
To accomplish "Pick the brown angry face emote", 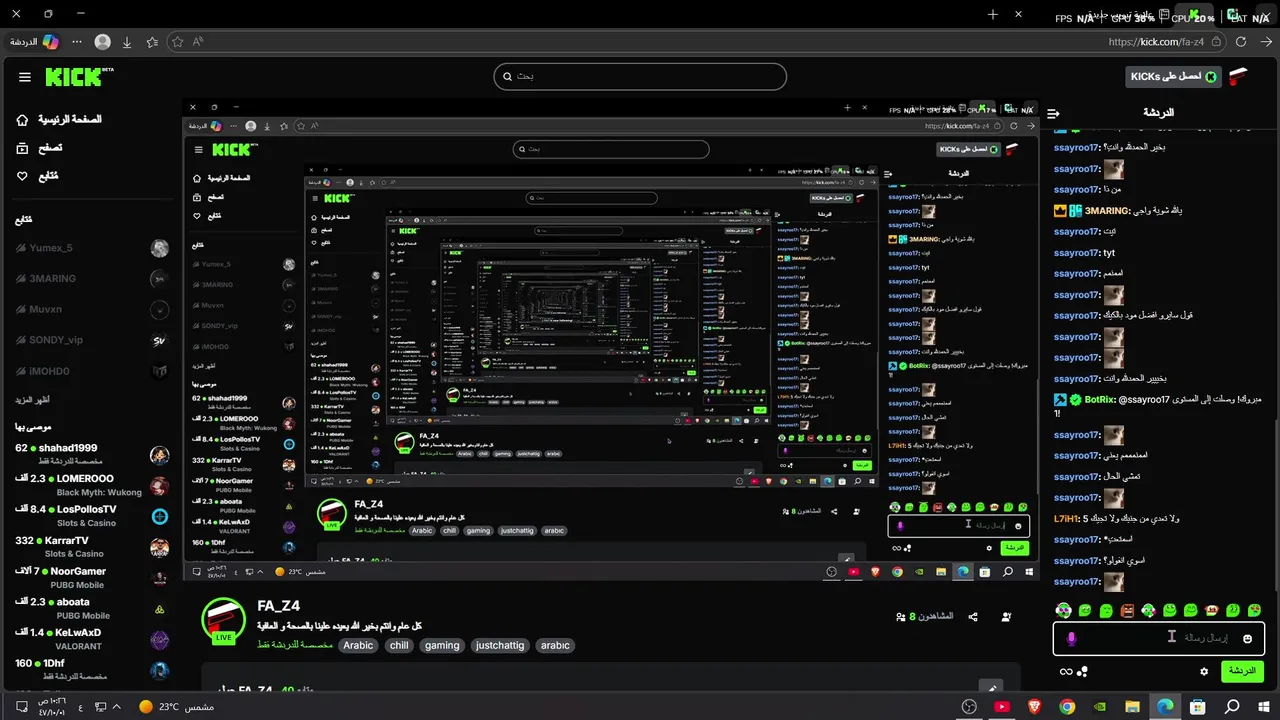I will (1128, 610).
